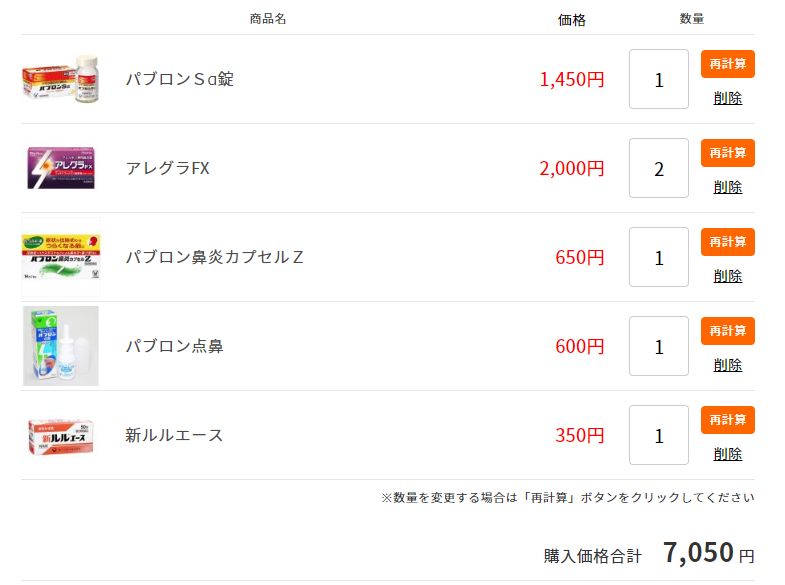The image size is (785, 585).
Task: Delete the パブロン鼻炎カプセルZ item
Action: click(x=727, y=276)
